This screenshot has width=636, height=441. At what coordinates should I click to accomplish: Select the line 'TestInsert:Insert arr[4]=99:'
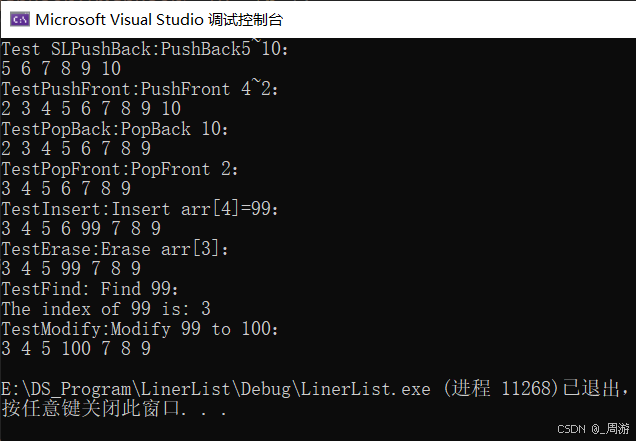[140, 209]
